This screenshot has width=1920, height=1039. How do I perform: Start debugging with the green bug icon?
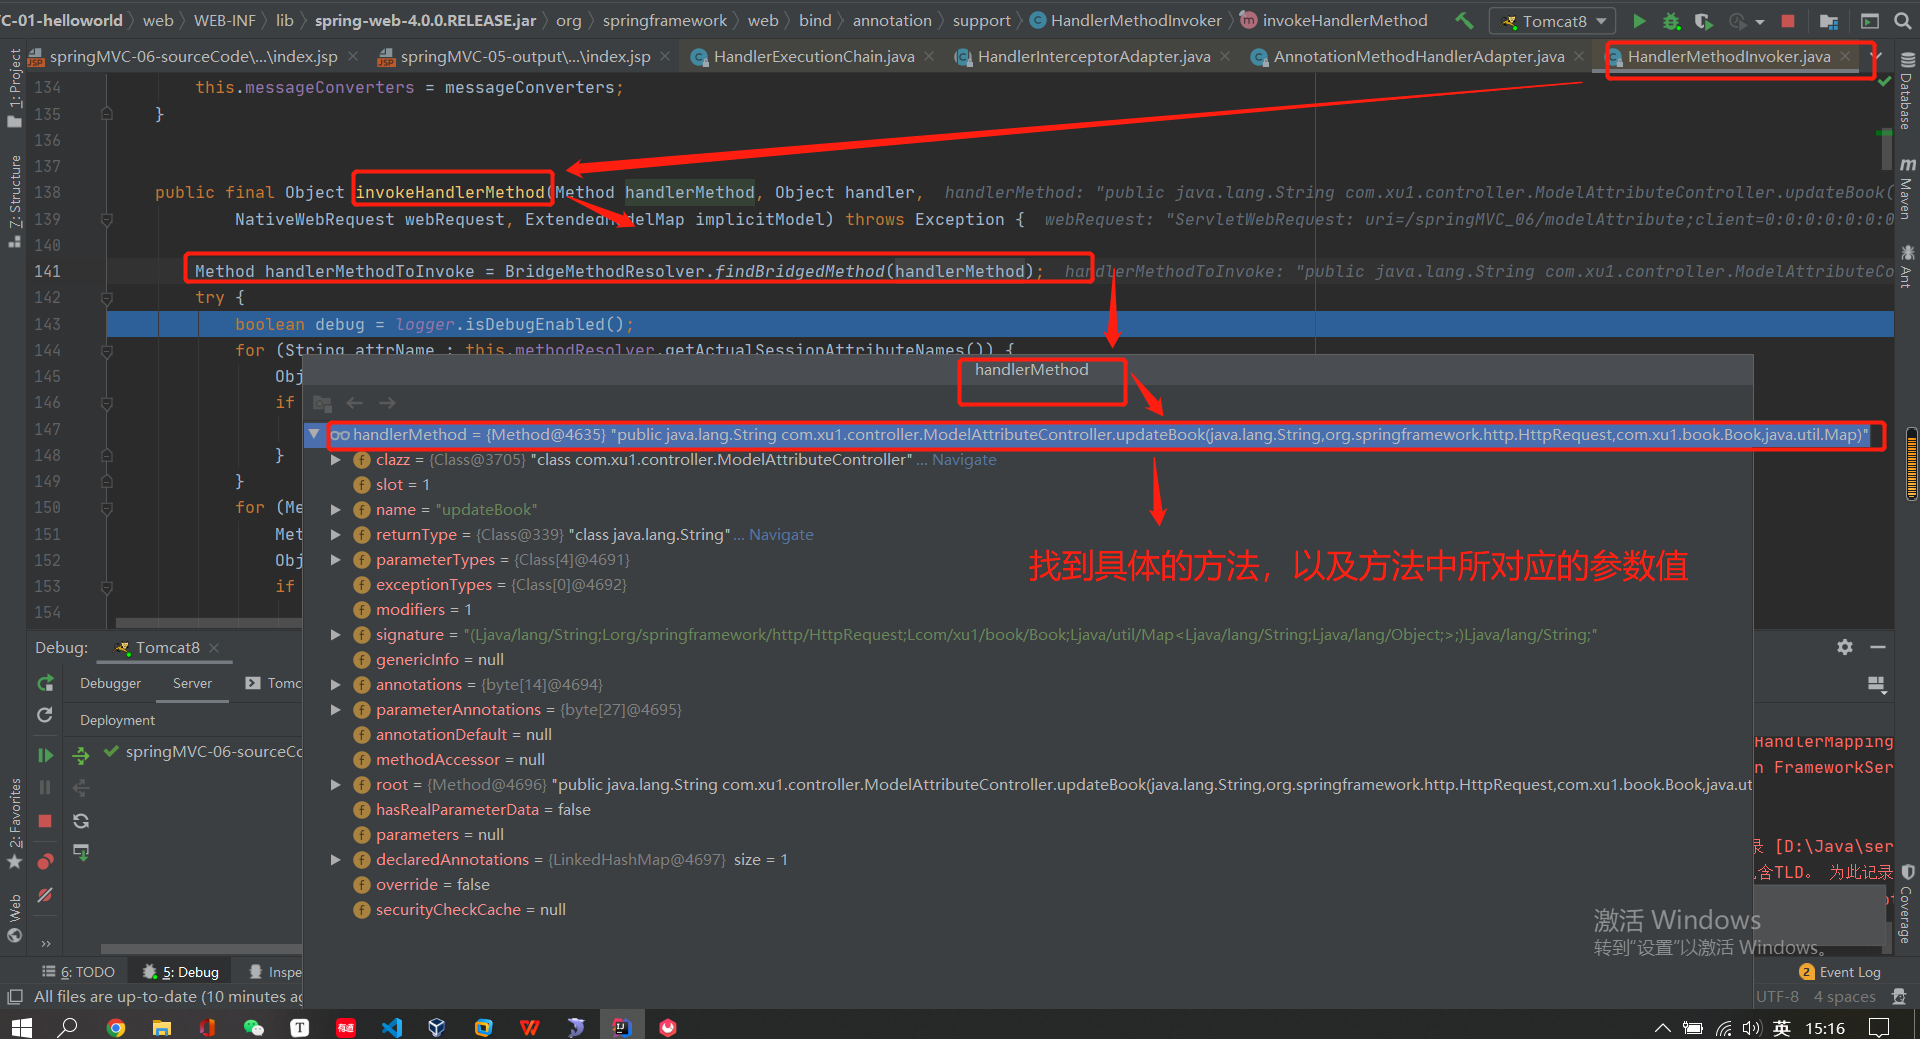click(x=1671, y=20)
